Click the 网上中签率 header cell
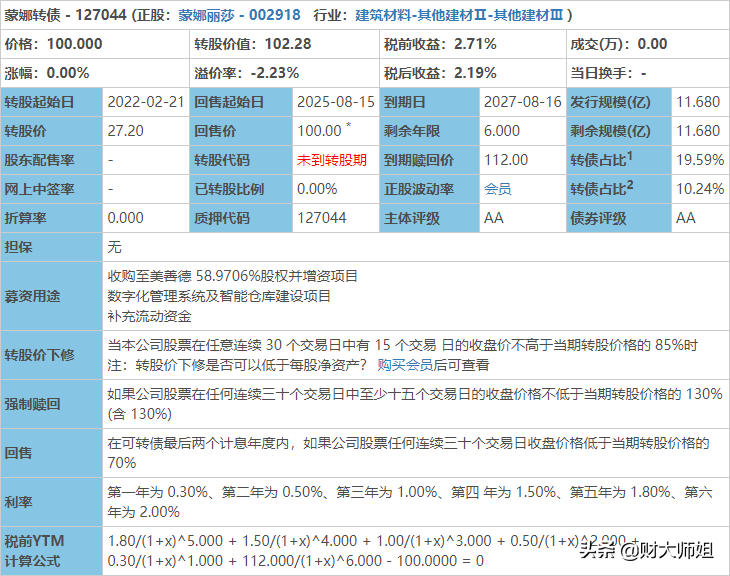 tap(52, 189)
